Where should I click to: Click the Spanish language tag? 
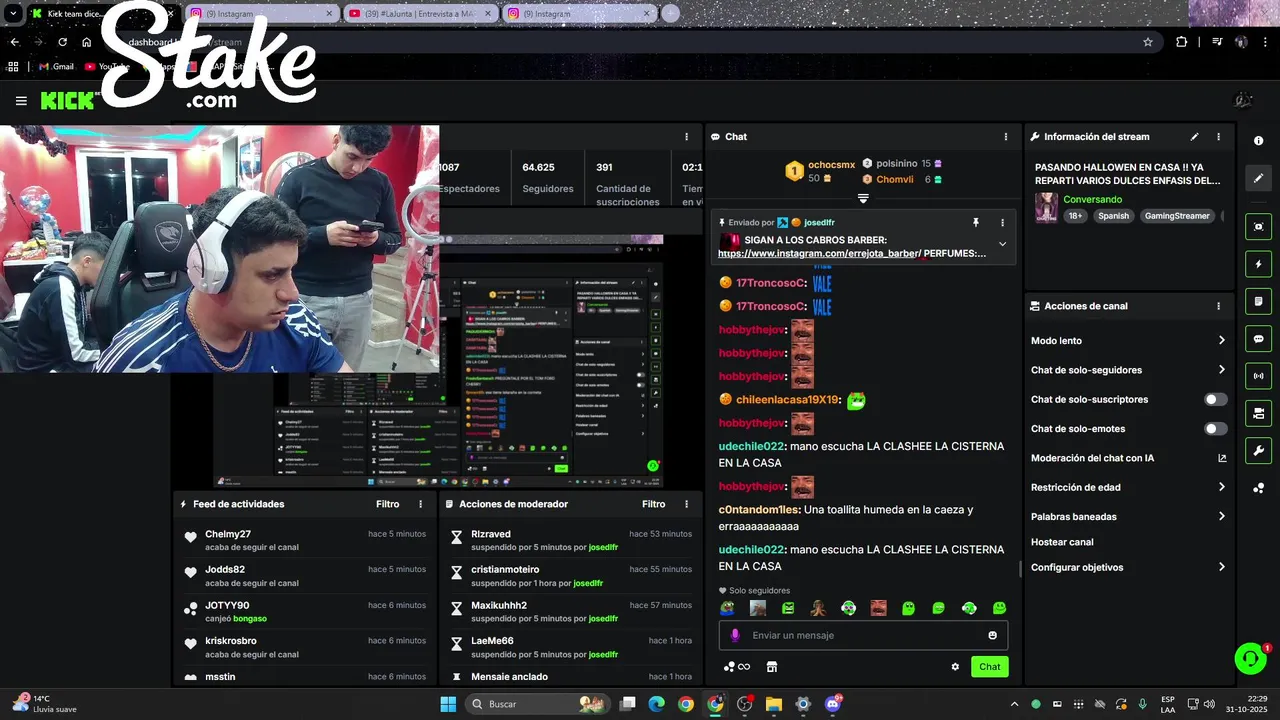click(1113, 216)
